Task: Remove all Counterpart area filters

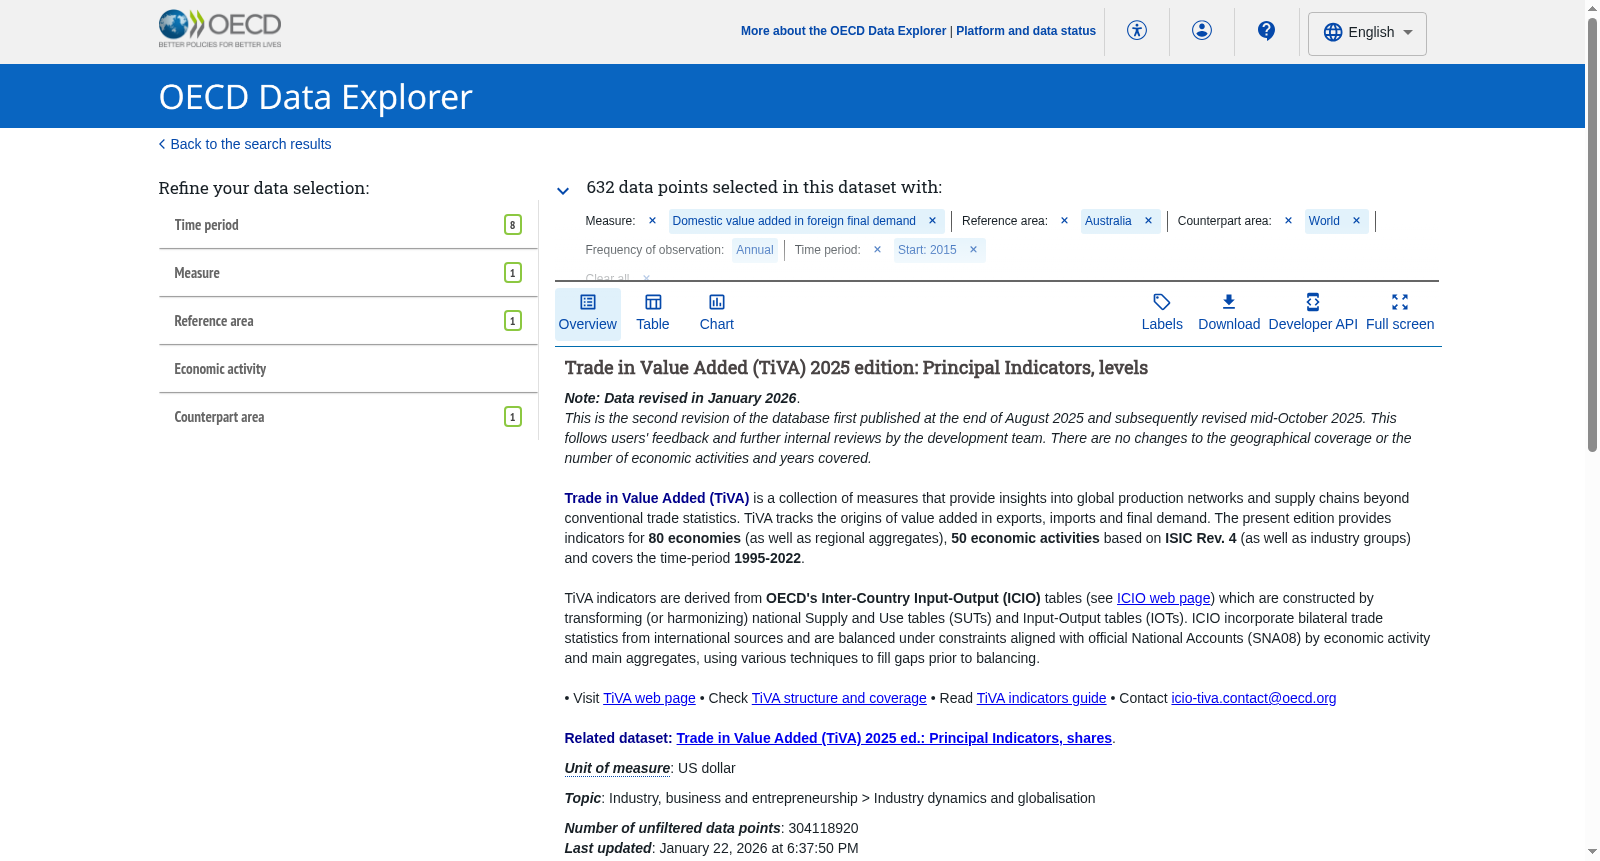Action: tap(1288, 221)
